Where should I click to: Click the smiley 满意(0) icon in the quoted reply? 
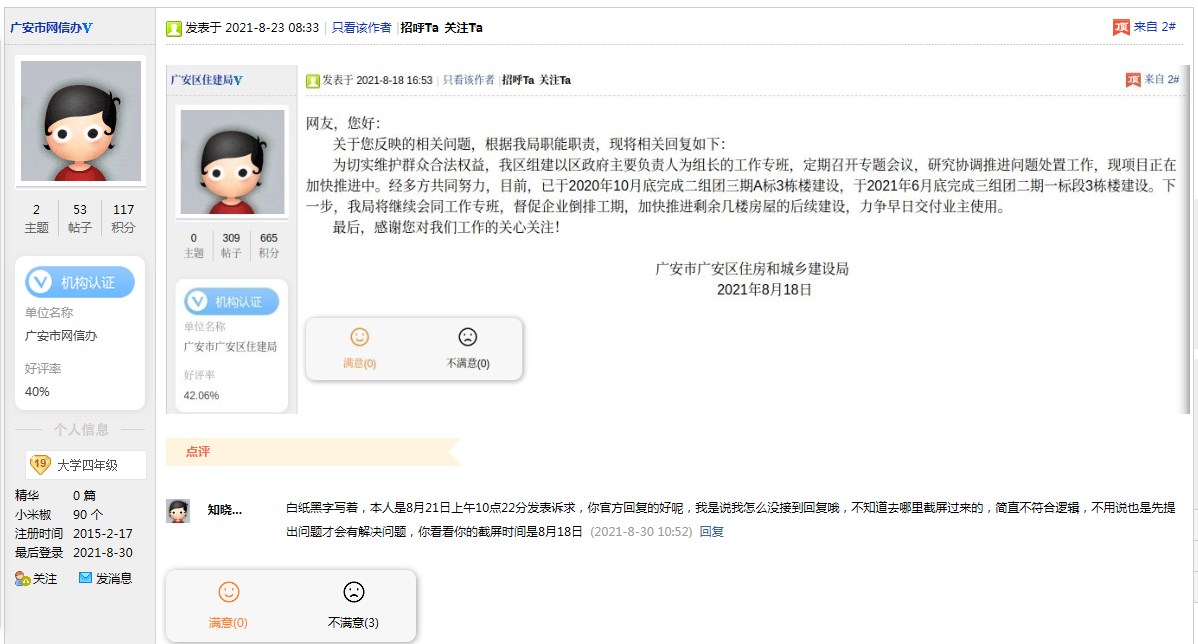coord(359,338)
